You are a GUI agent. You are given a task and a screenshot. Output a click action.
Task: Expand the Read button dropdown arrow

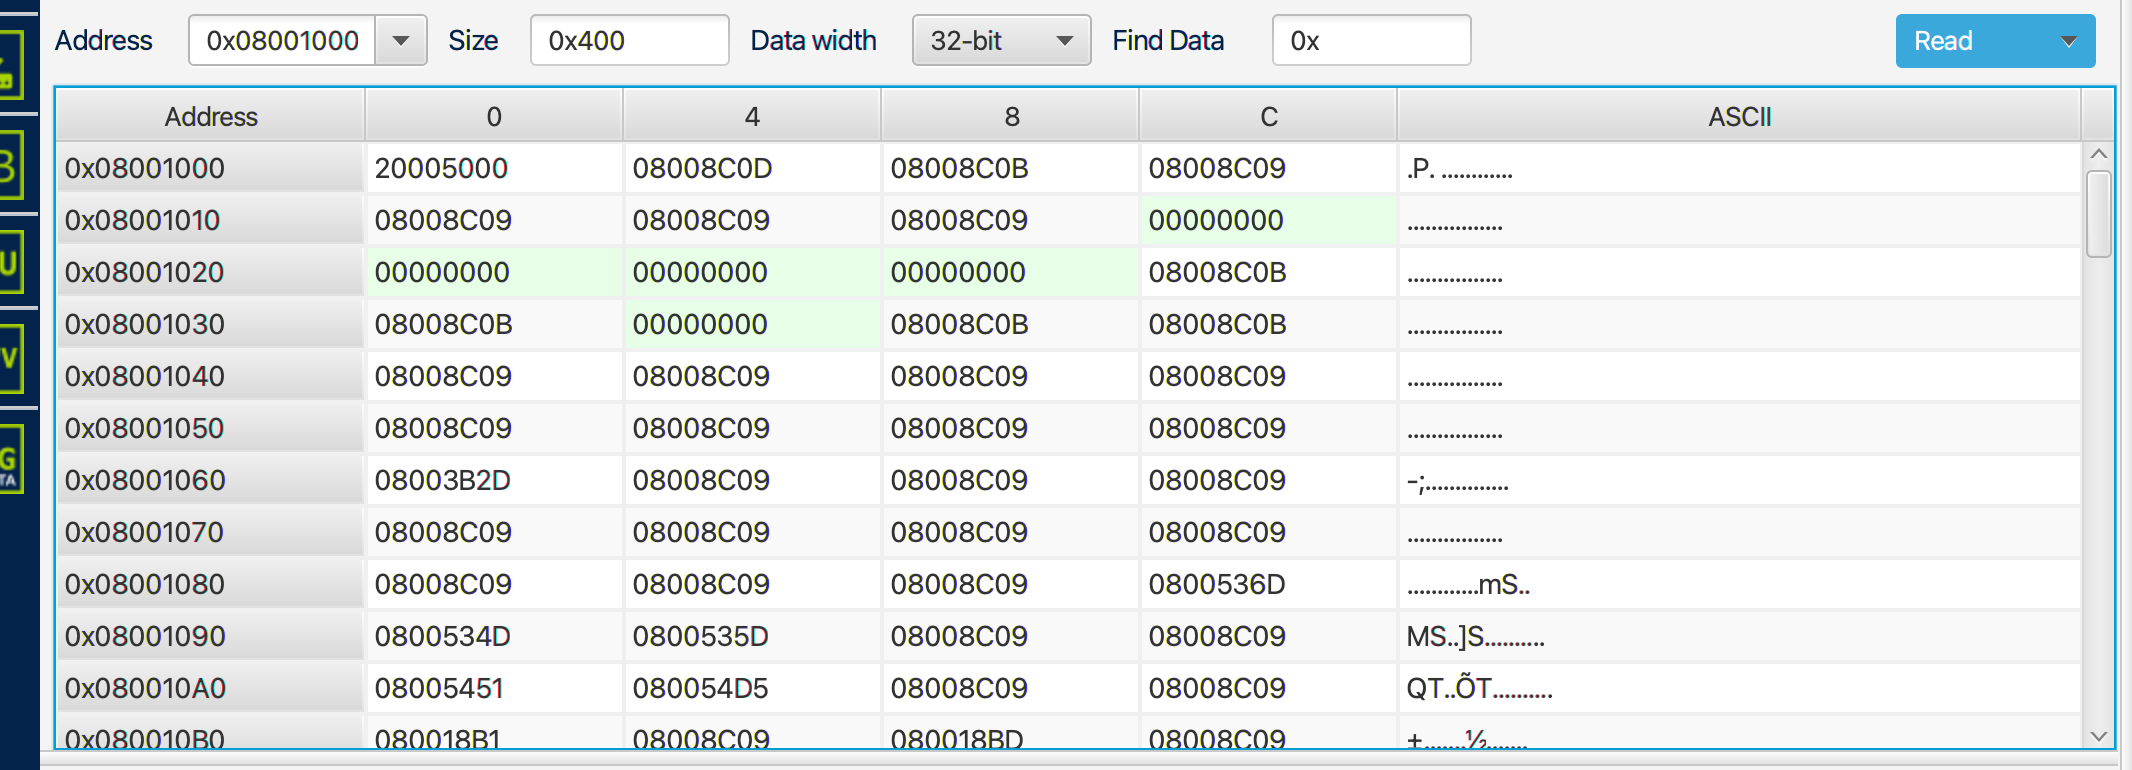tap(2069, 41)
